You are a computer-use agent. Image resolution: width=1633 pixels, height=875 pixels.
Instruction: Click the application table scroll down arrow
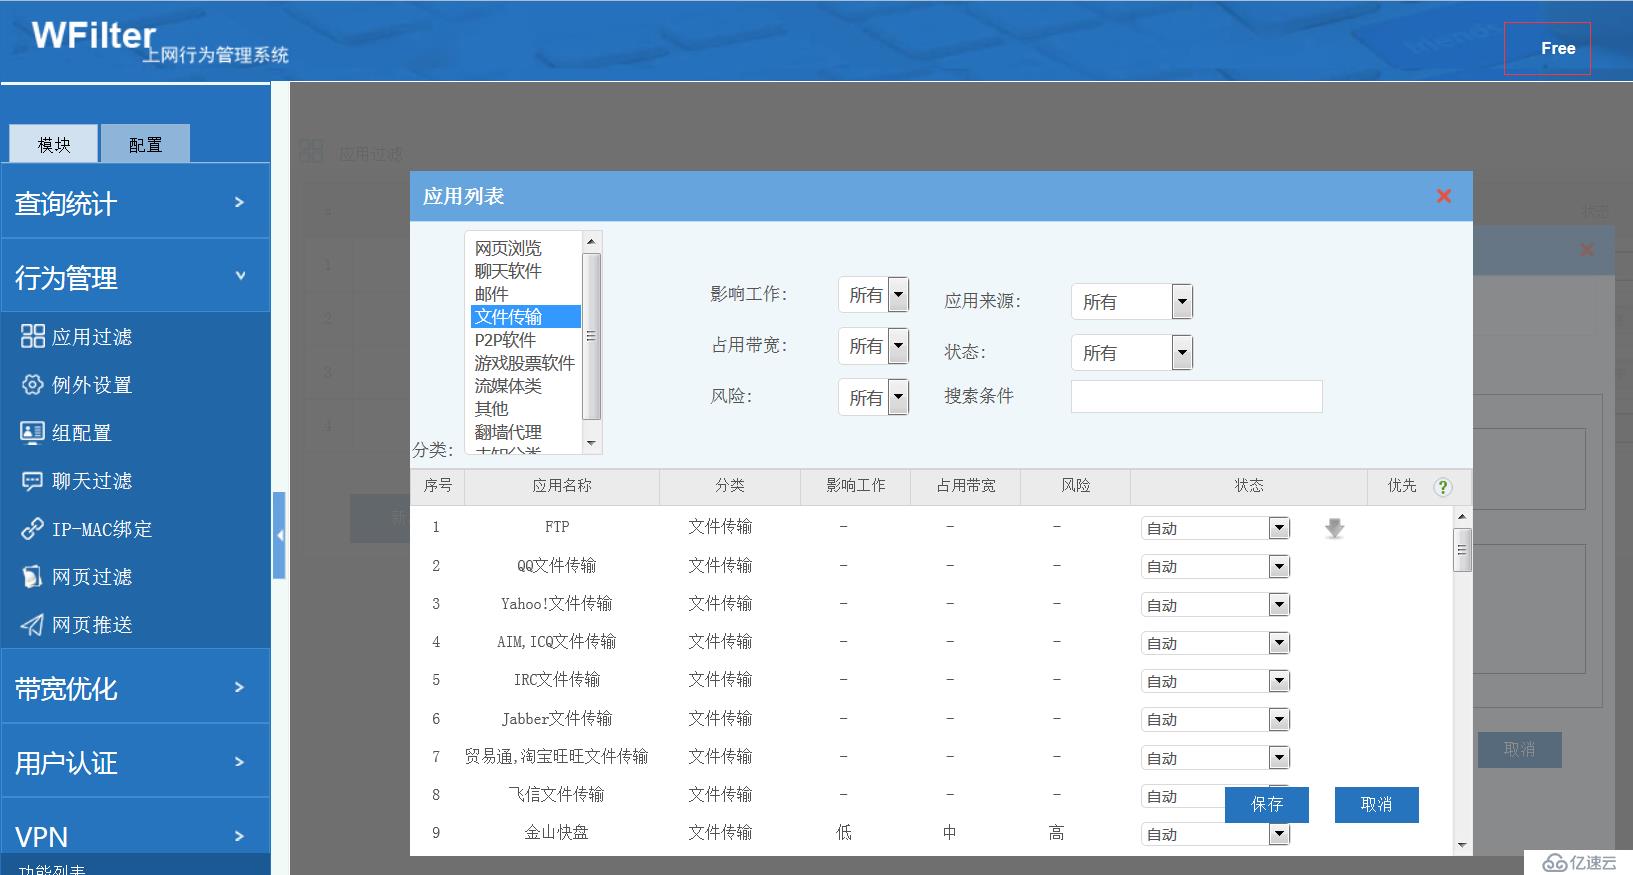(x=1462, y=845)
